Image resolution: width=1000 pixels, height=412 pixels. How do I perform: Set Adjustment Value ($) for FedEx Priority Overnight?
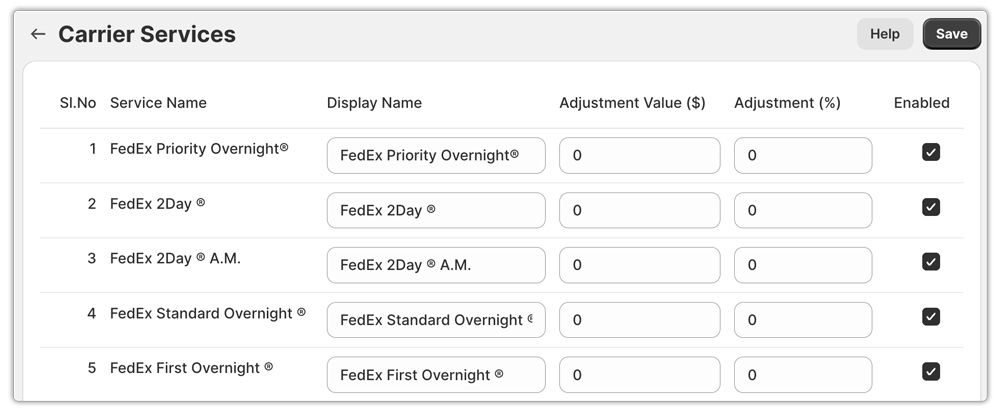pyautogui.click(x=640, y=155)
